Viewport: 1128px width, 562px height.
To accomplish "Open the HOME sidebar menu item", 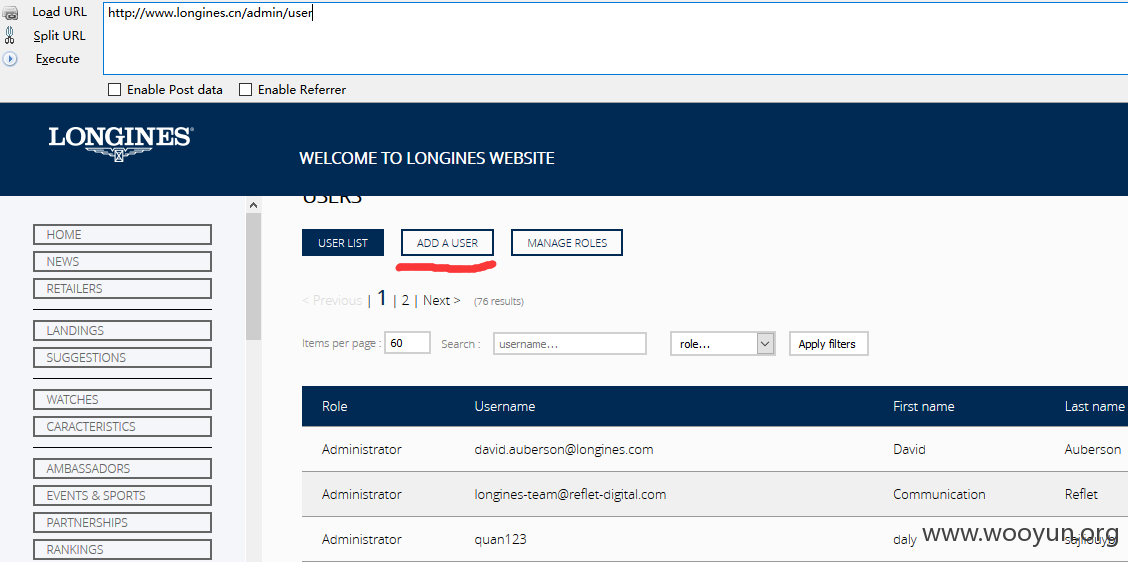I will coord(122,235).
